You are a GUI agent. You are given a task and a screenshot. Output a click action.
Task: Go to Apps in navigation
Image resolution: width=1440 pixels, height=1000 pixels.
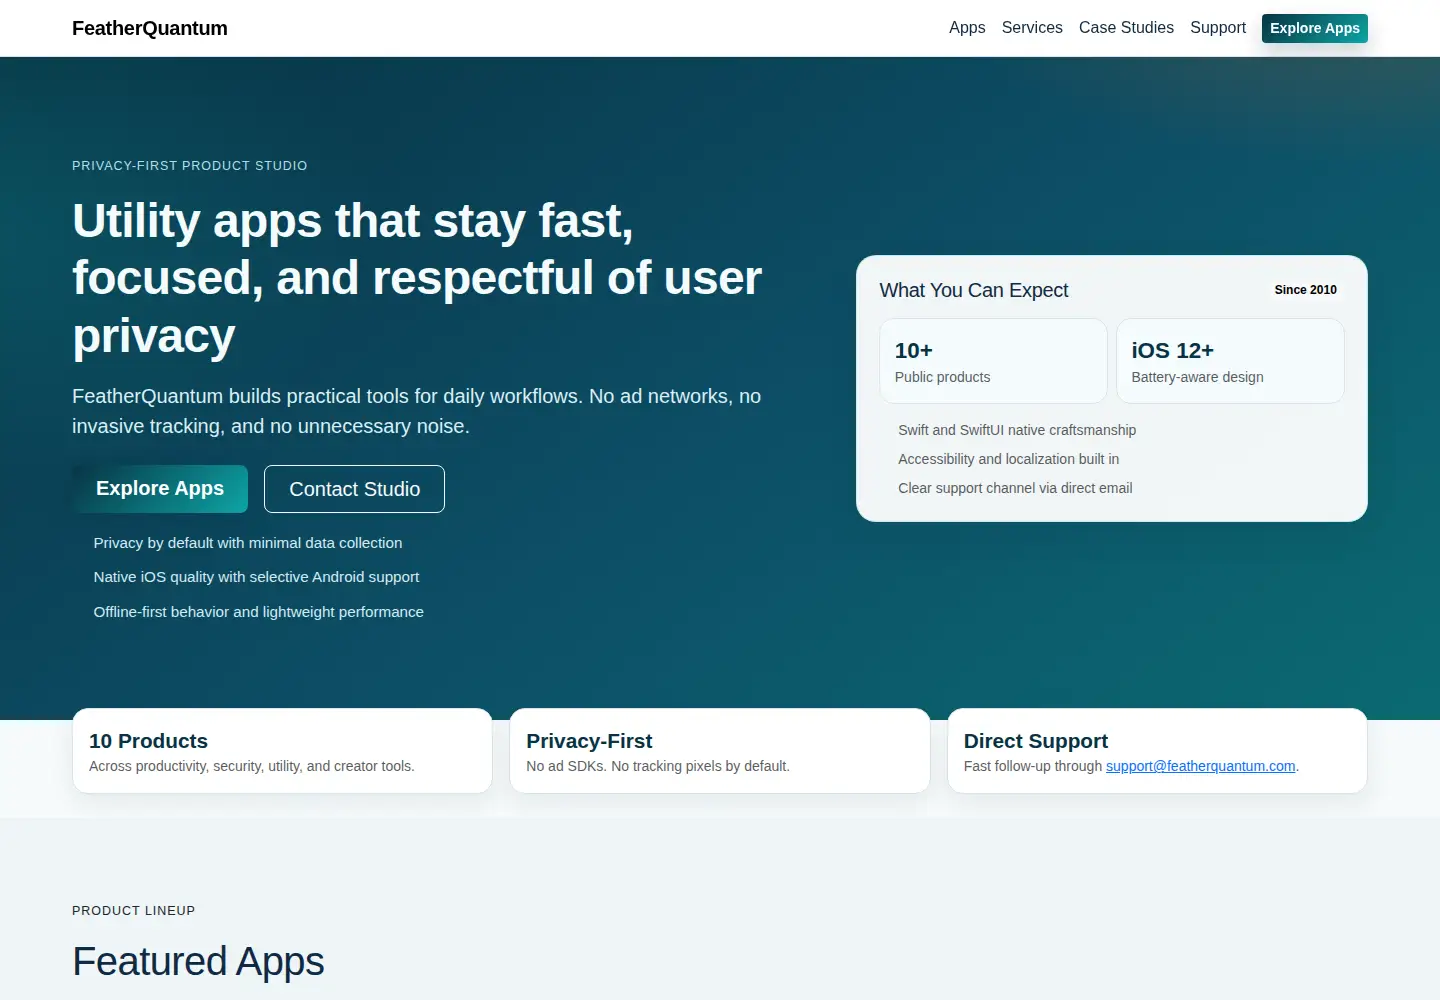point(967,28)
